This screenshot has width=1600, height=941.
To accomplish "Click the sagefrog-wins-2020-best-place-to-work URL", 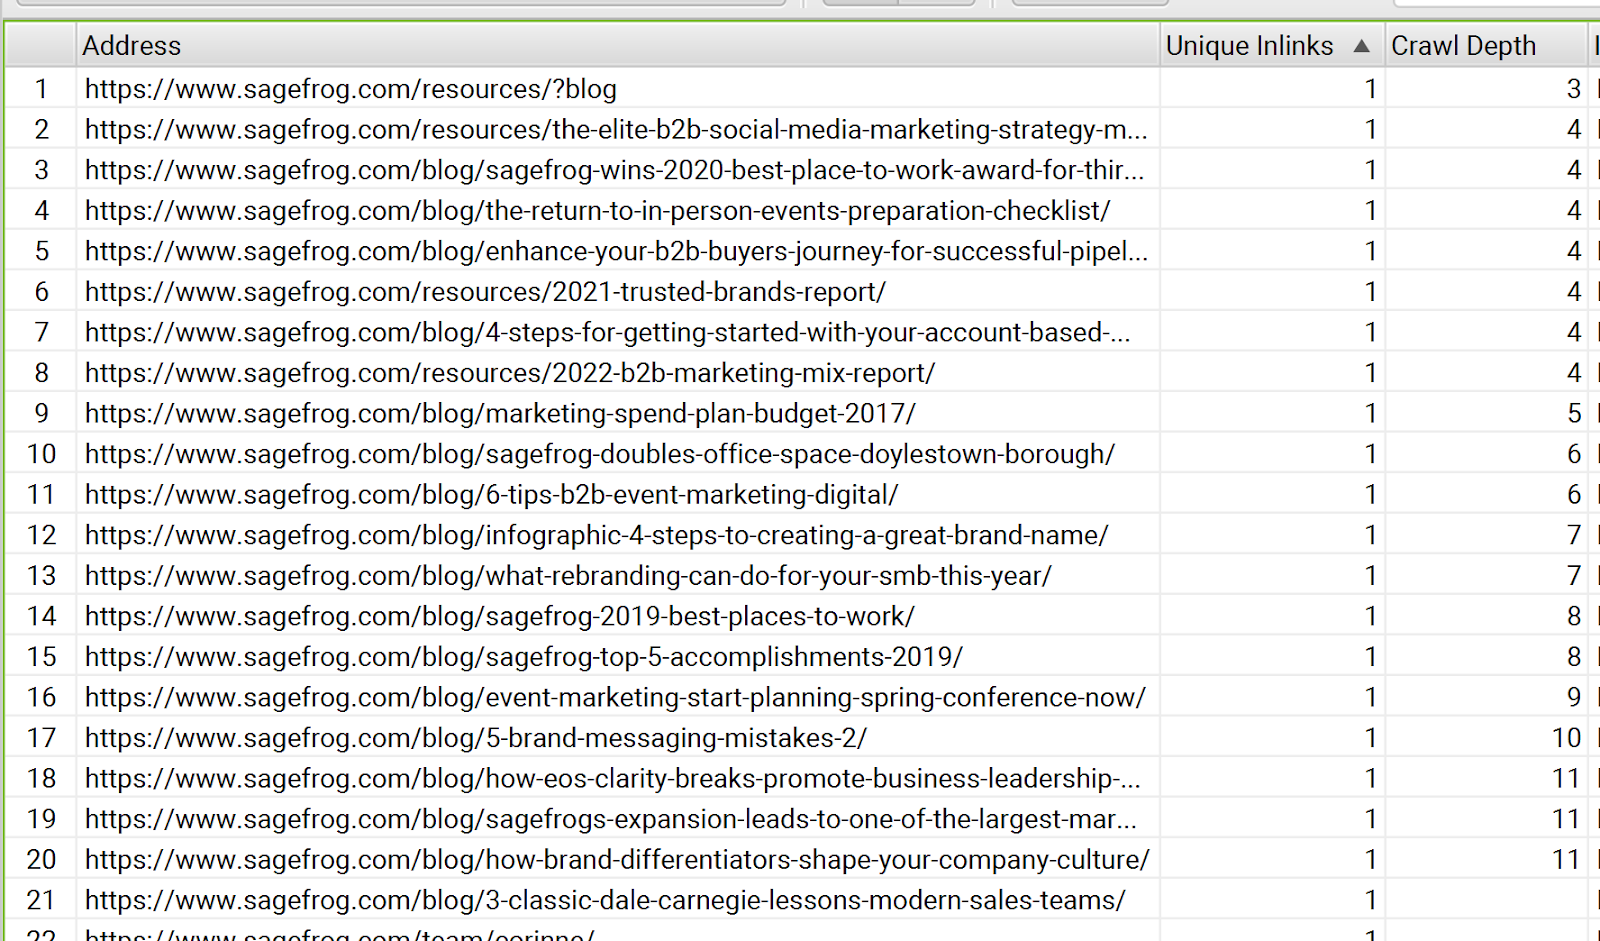I will click(x=614, y=170).
